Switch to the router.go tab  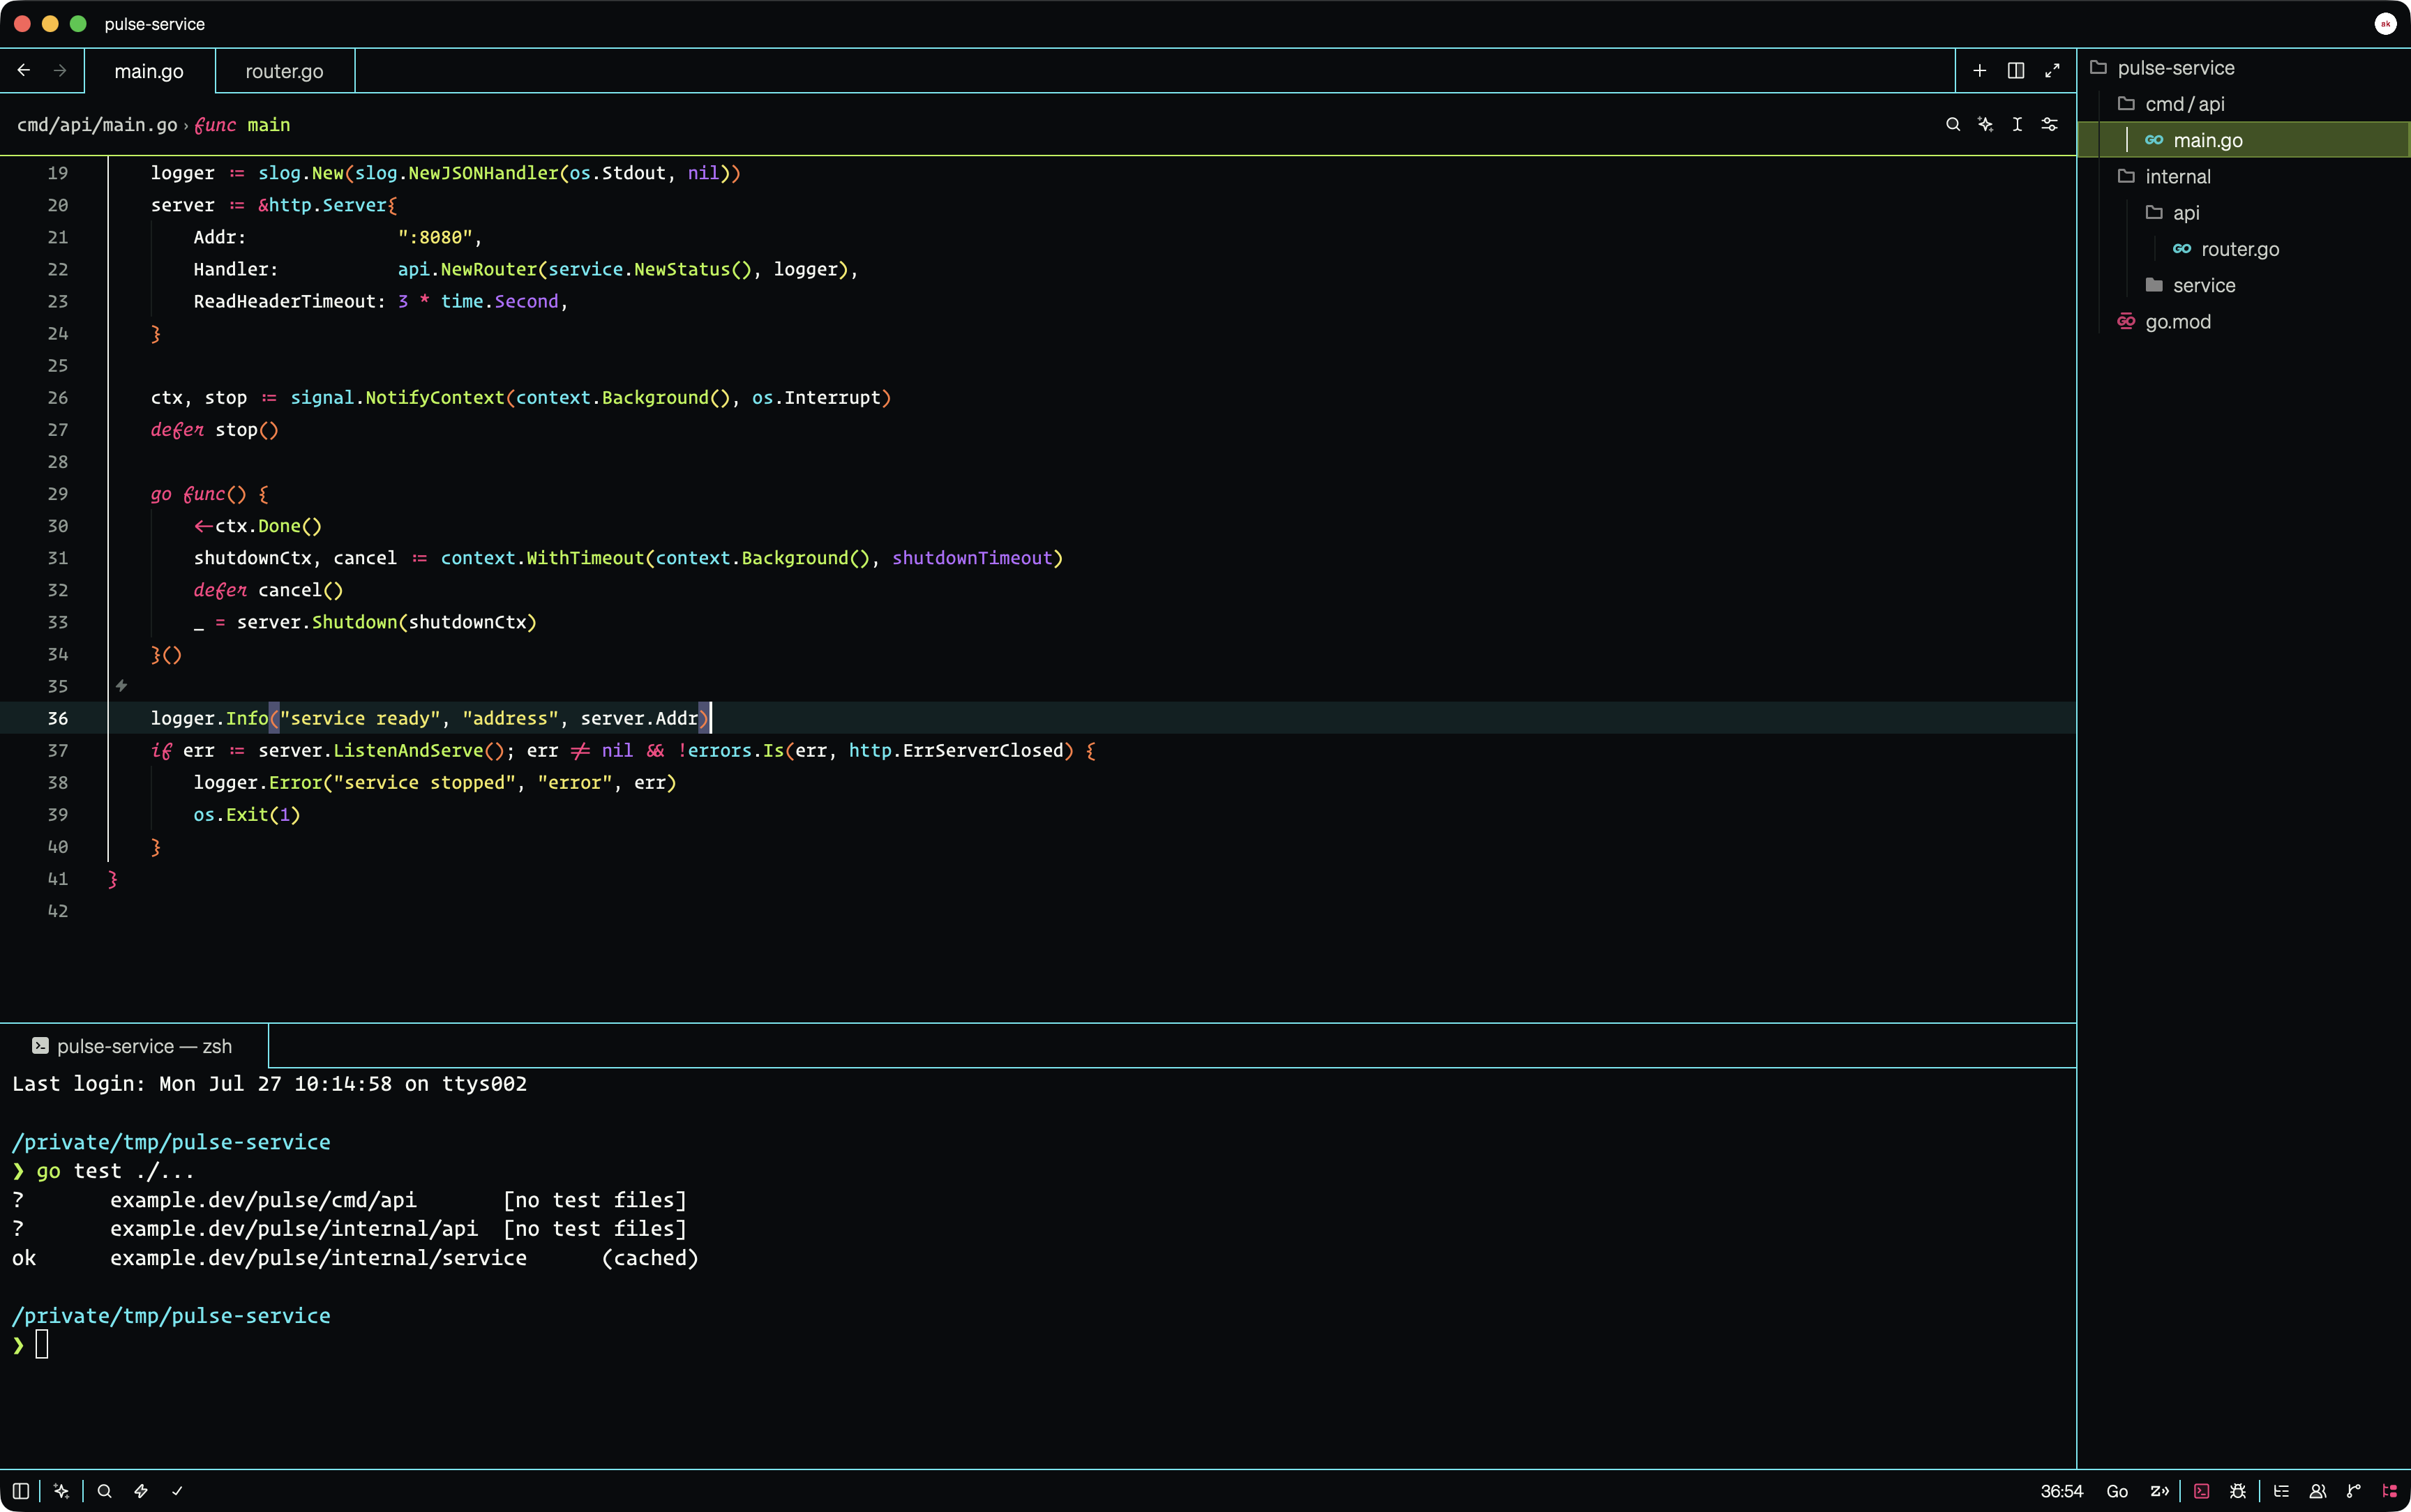(284, 71)
